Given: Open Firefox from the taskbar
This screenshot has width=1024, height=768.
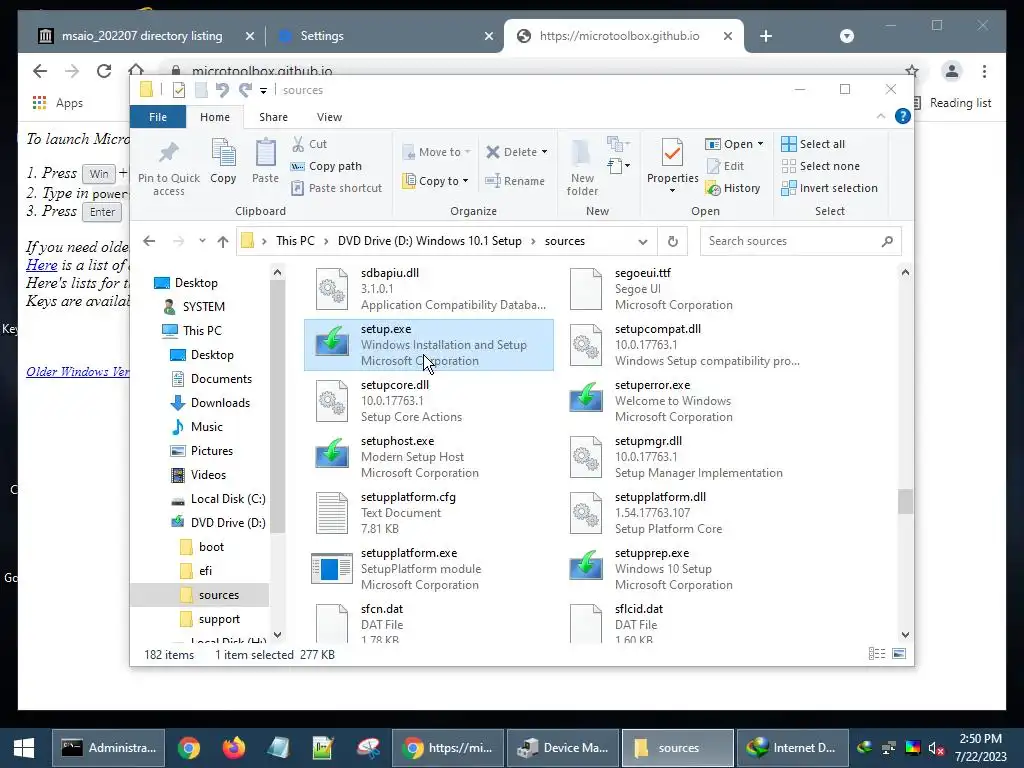Looking at the screenshot, I should coord(233,748).
